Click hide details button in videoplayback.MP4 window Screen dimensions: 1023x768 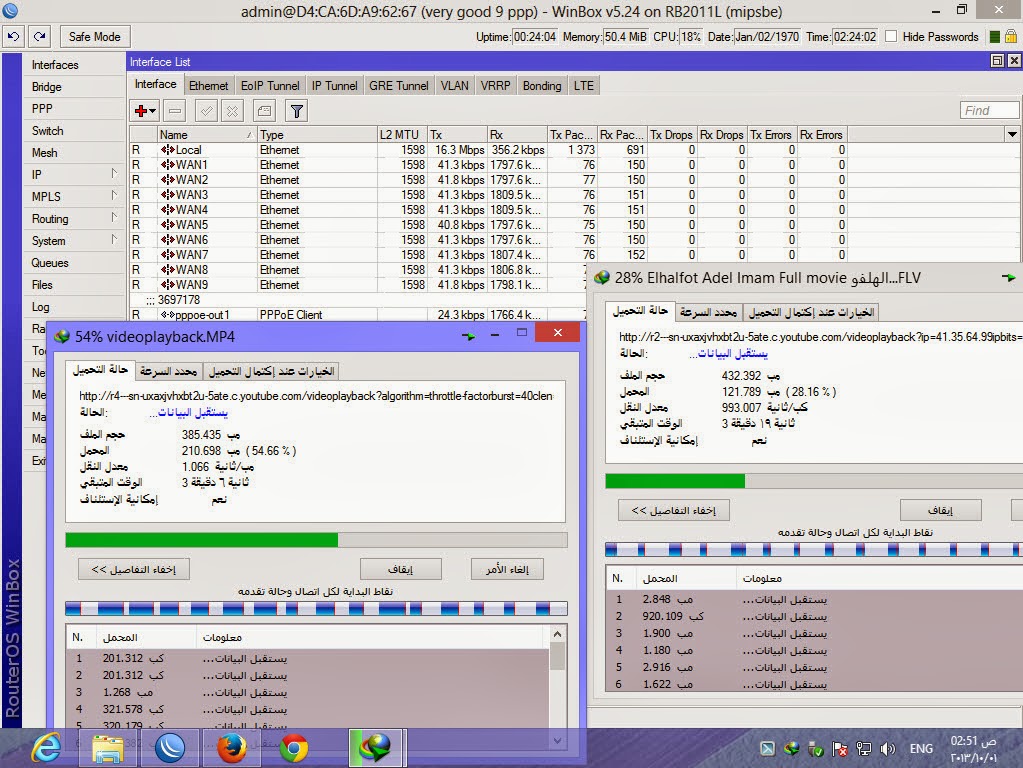[134, 569]
